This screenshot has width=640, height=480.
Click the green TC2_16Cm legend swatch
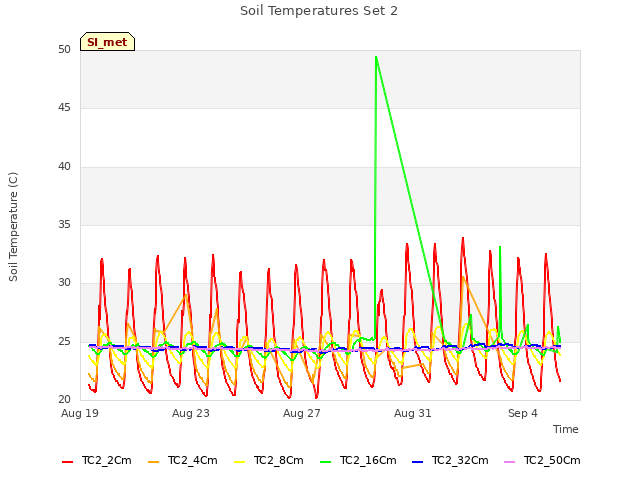pyautogui.click(x=326, y=462)
